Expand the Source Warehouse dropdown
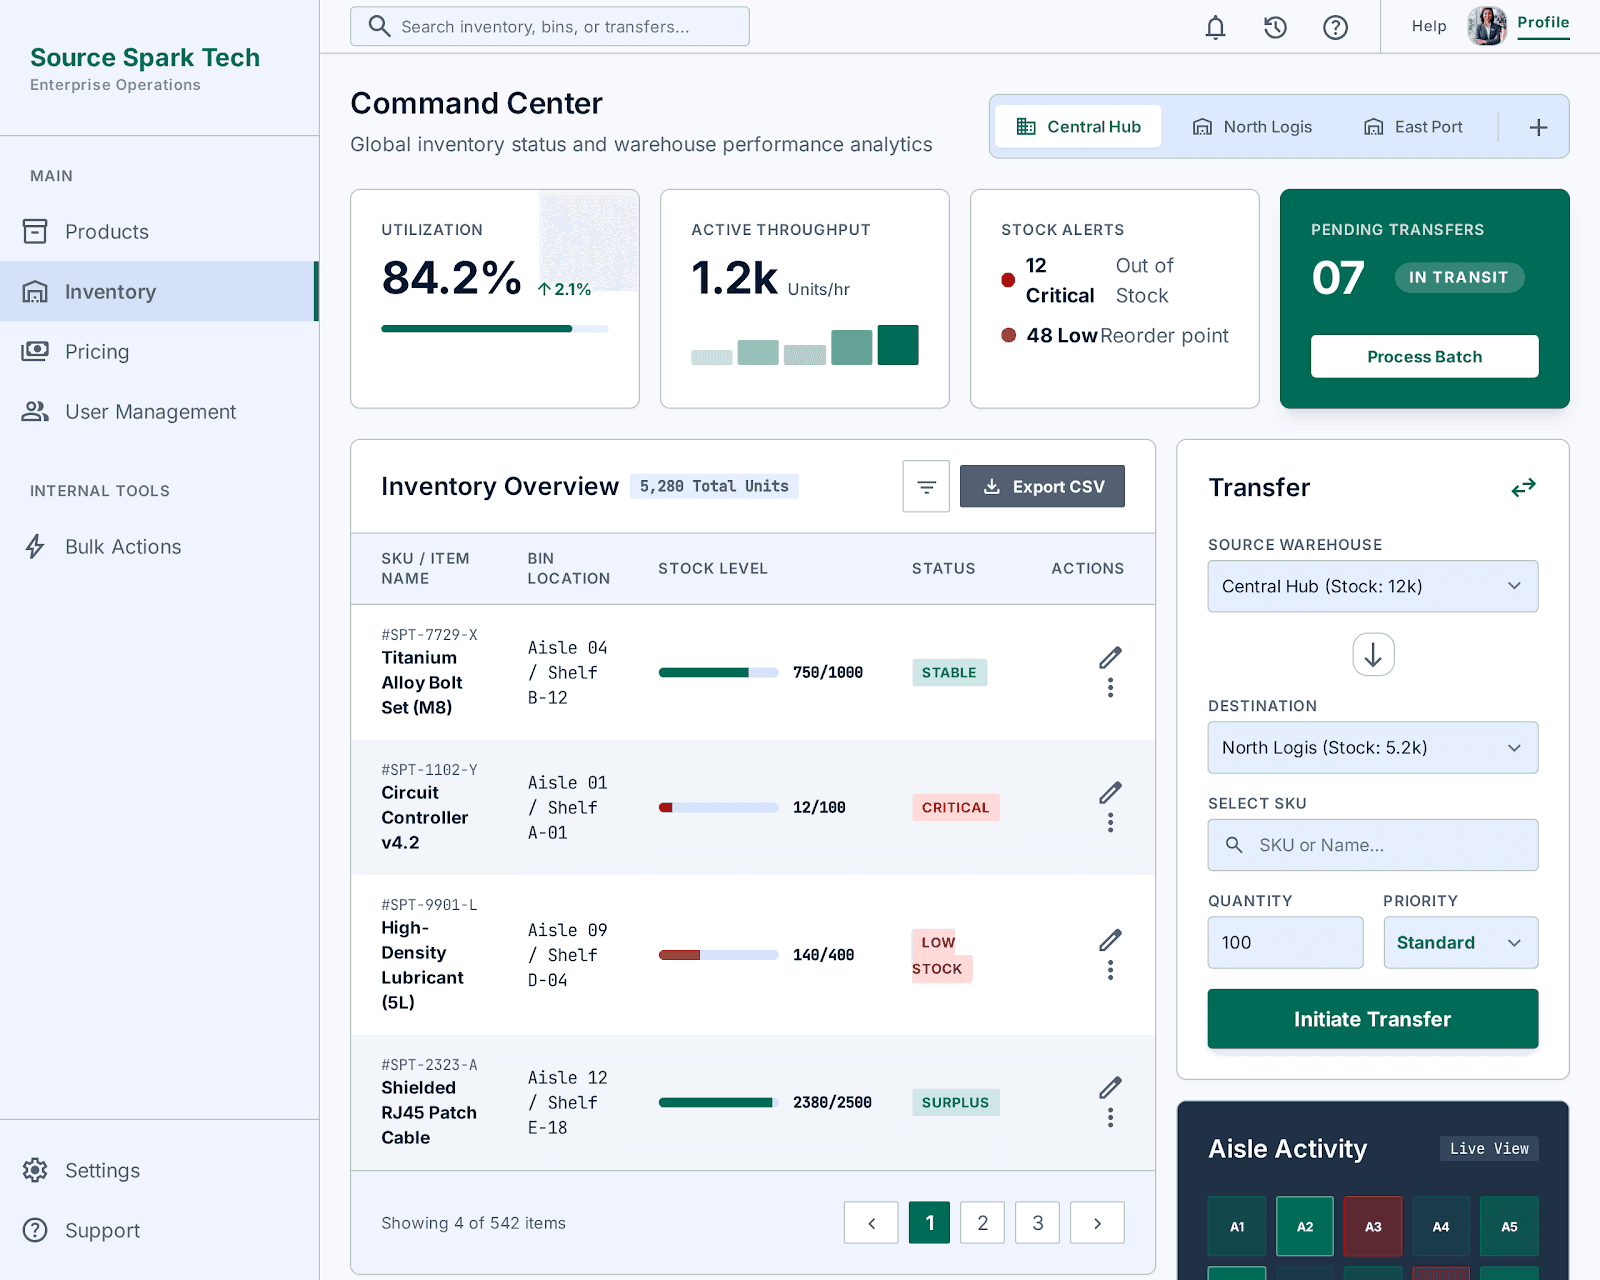This screenshot has height=1280, width=1600. click(1373, 586)
